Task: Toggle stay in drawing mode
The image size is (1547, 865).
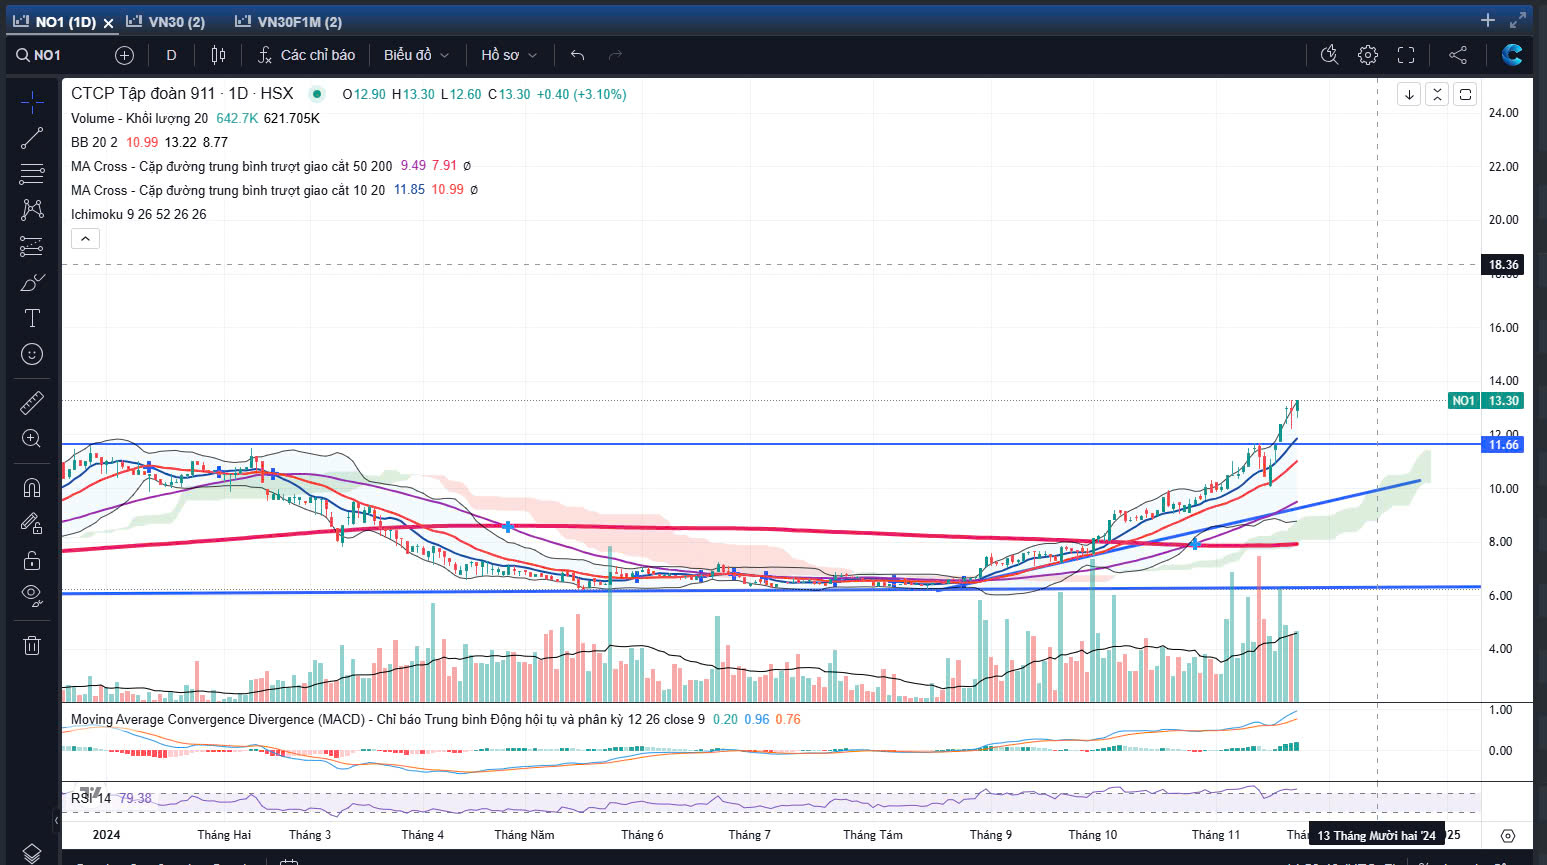Action: click(x=32, y=523)
